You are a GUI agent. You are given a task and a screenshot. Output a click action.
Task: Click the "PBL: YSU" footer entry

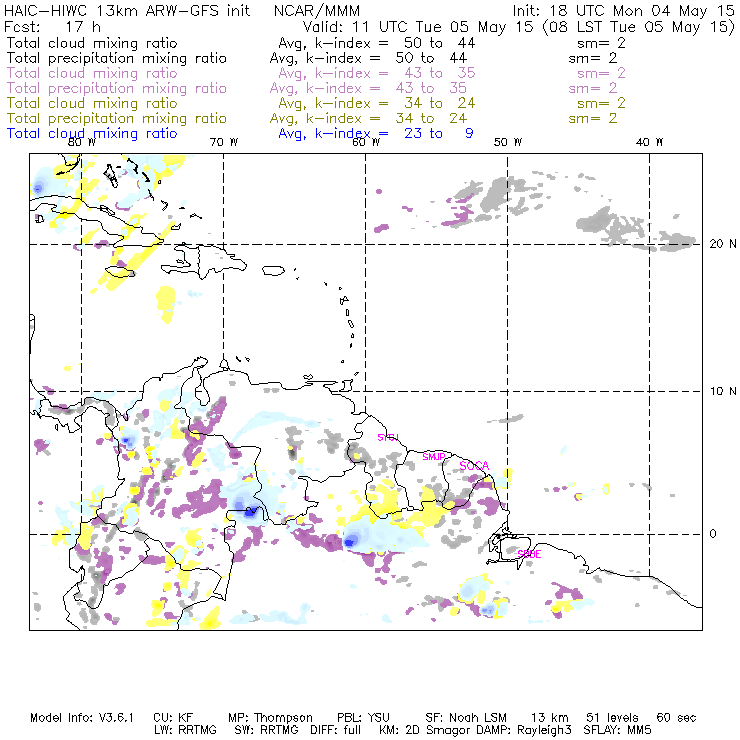tap(363, 718)
